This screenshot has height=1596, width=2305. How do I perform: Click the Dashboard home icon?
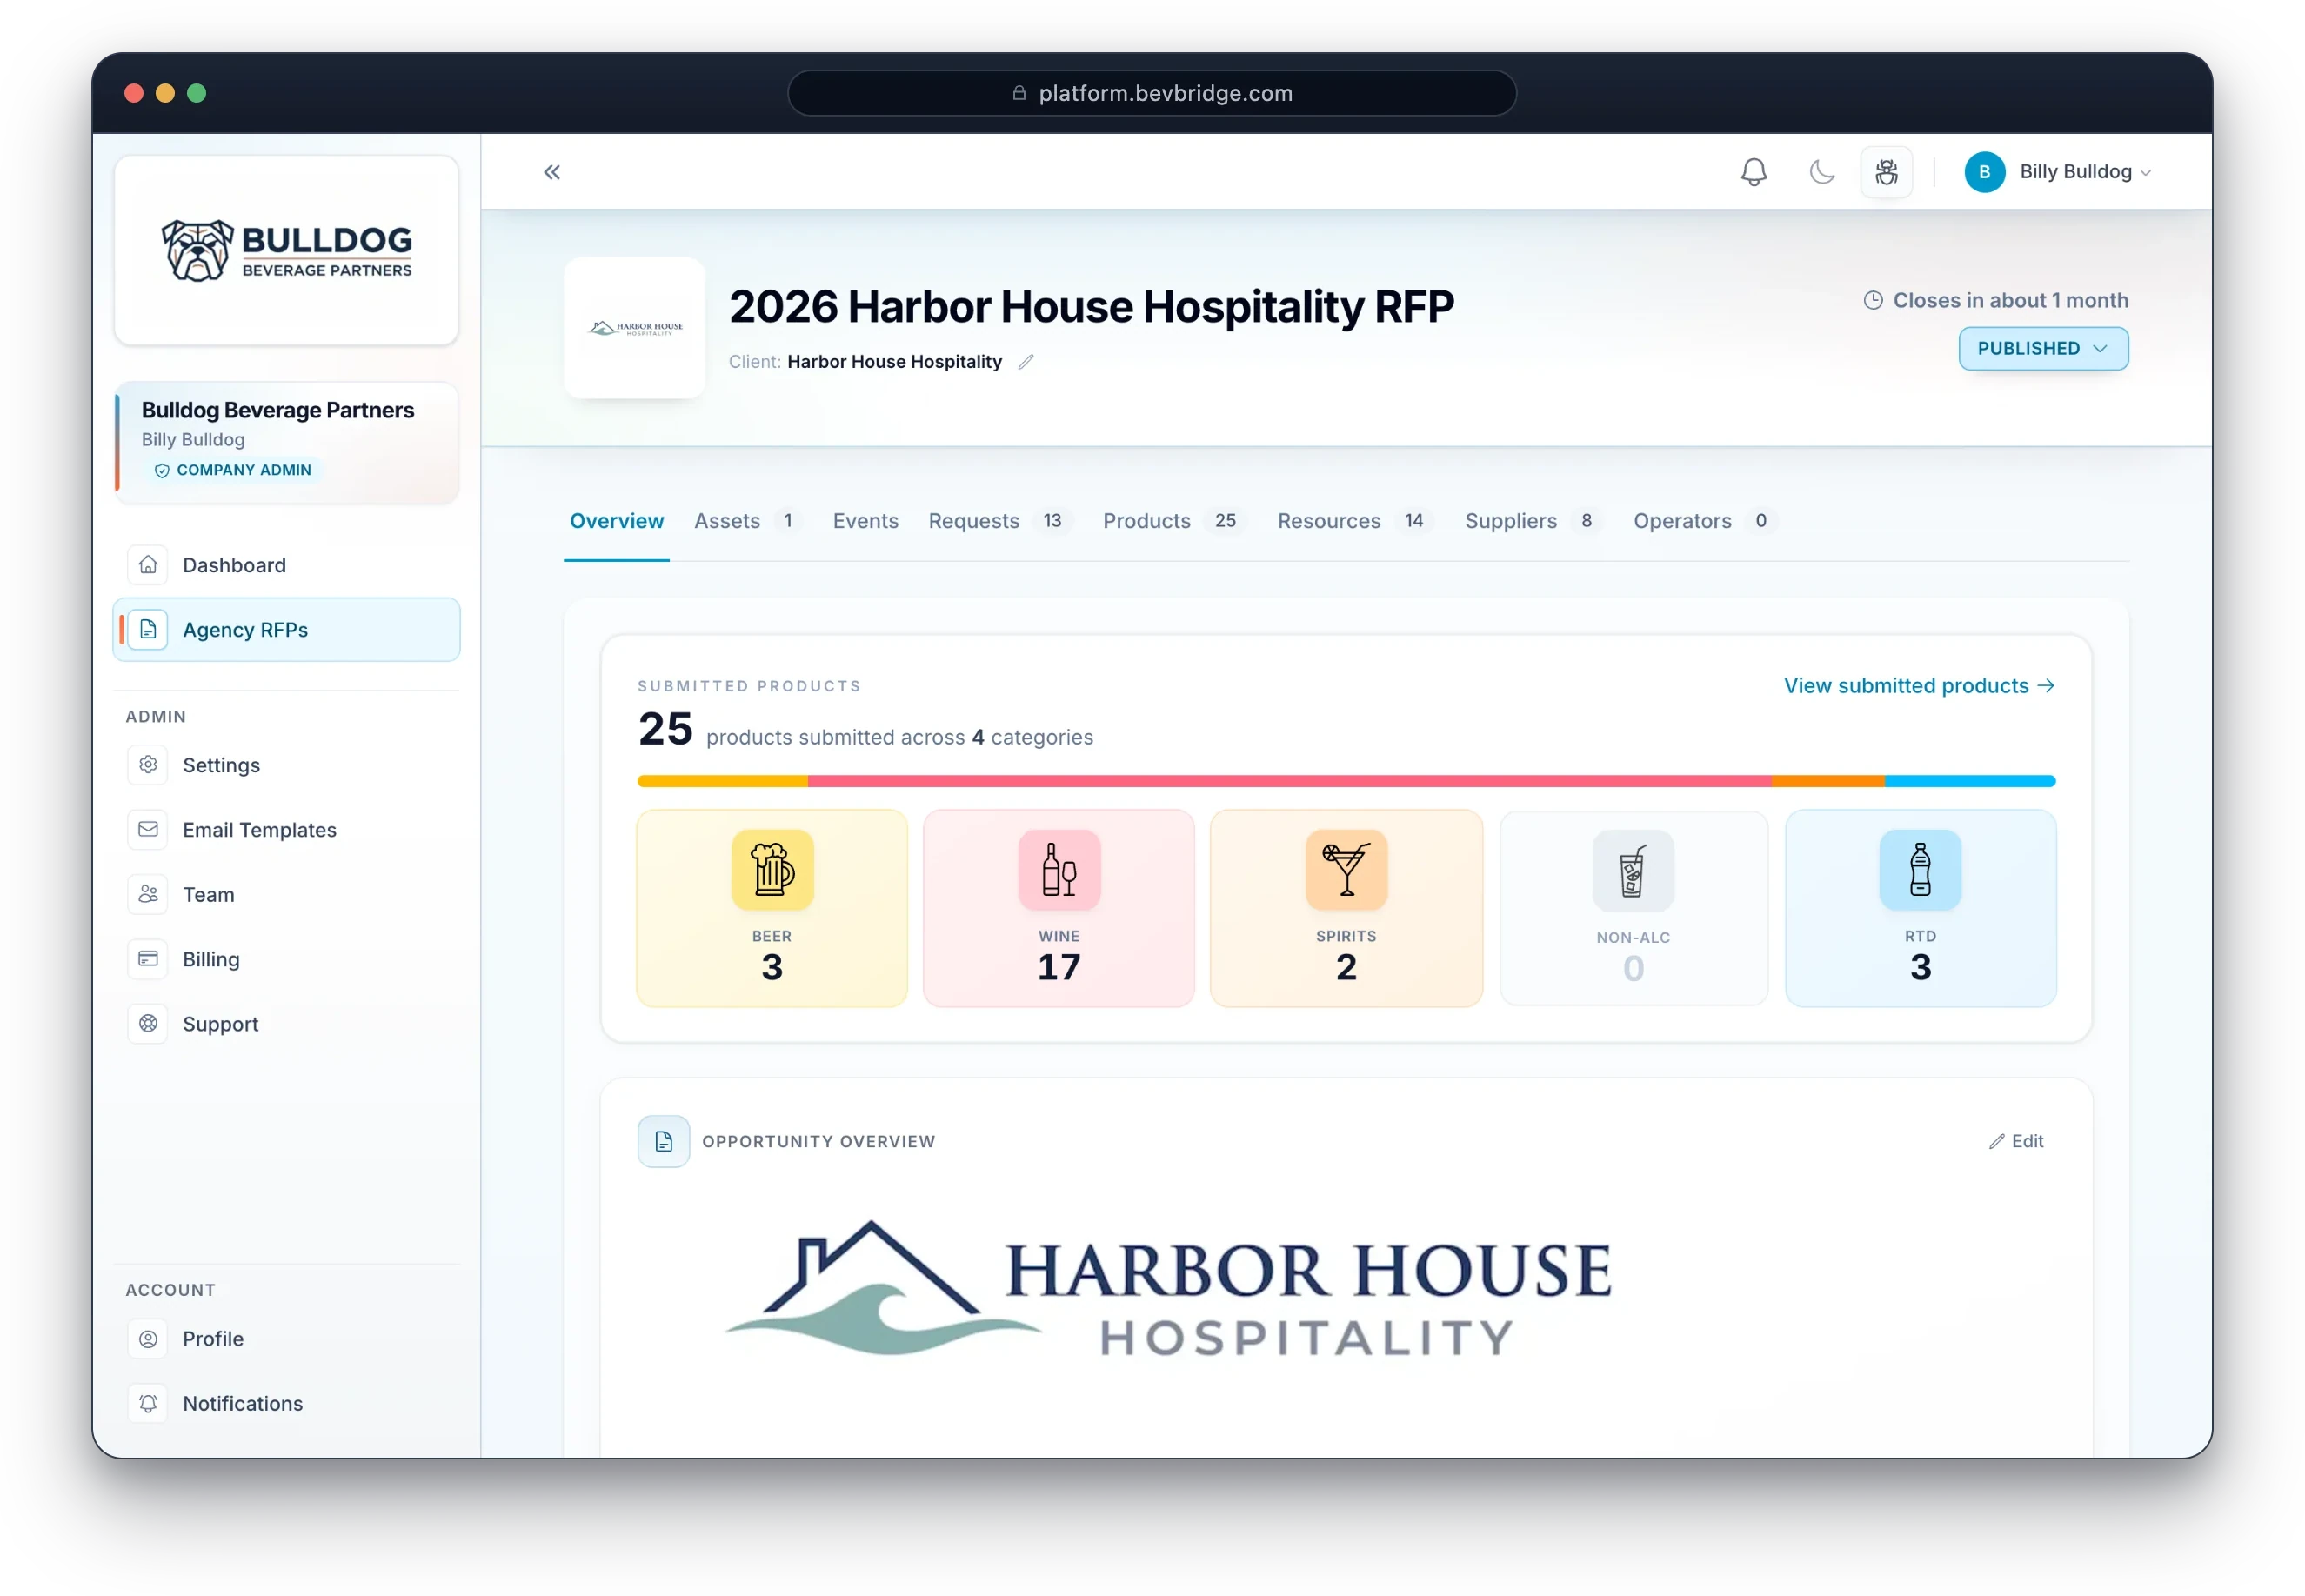coord(148,565)
